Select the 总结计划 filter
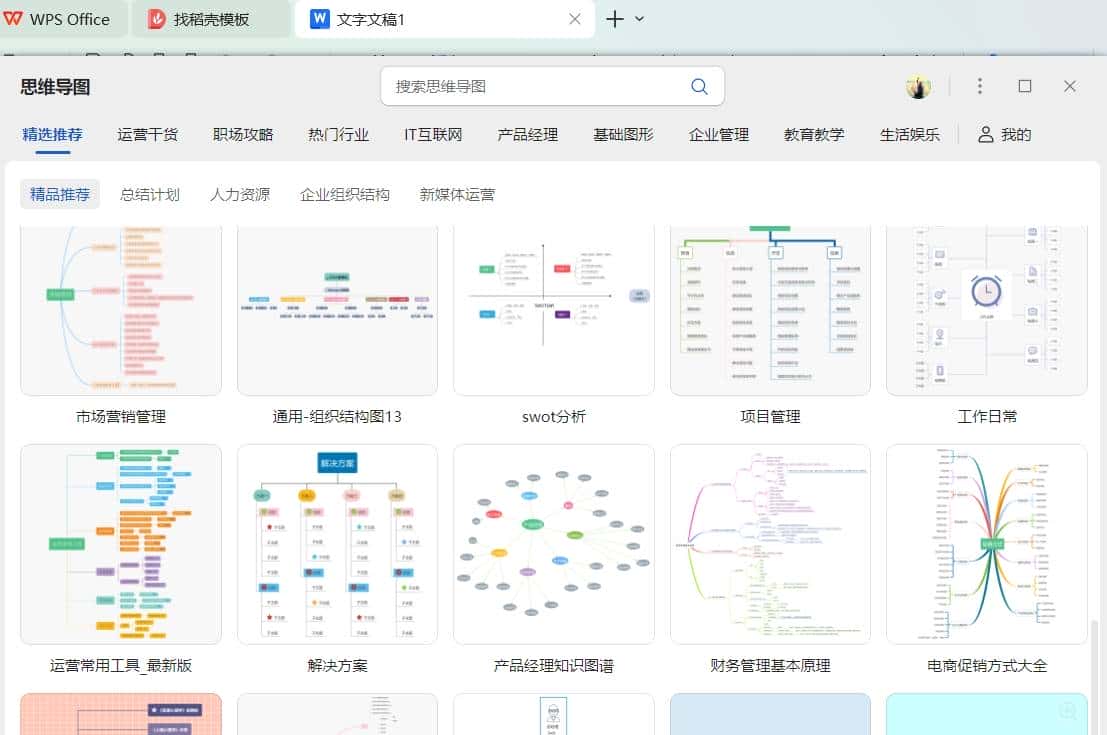 (x=150, y=194)
